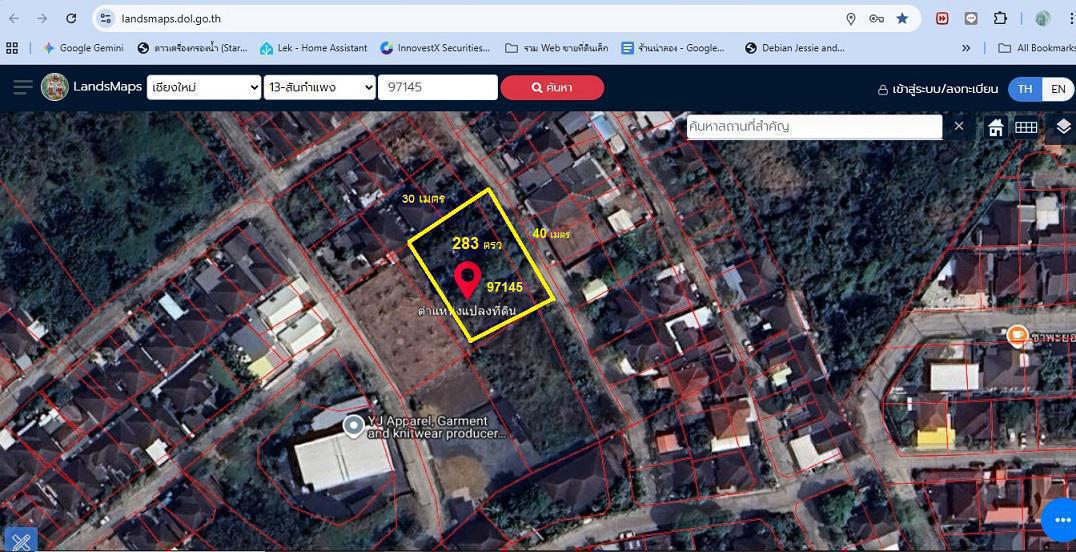Click the grid keyboard icon on map
Image resolution: width=1076 pixels, height=552 pixels.
point(1026,127)
